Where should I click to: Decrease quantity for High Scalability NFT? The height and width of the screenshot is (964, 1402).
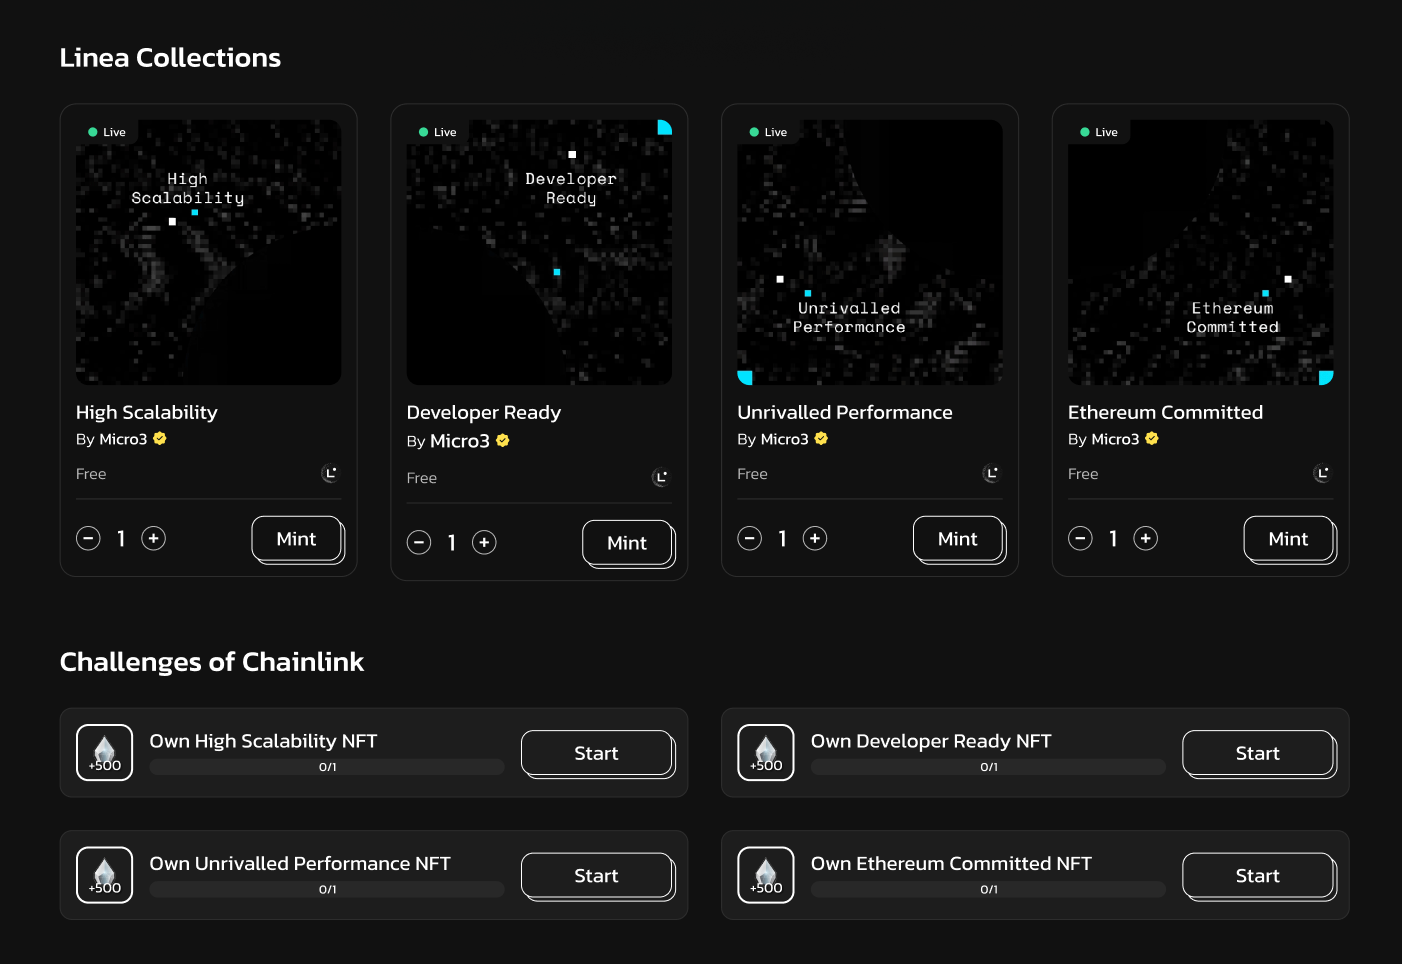(x=88, y=538)
